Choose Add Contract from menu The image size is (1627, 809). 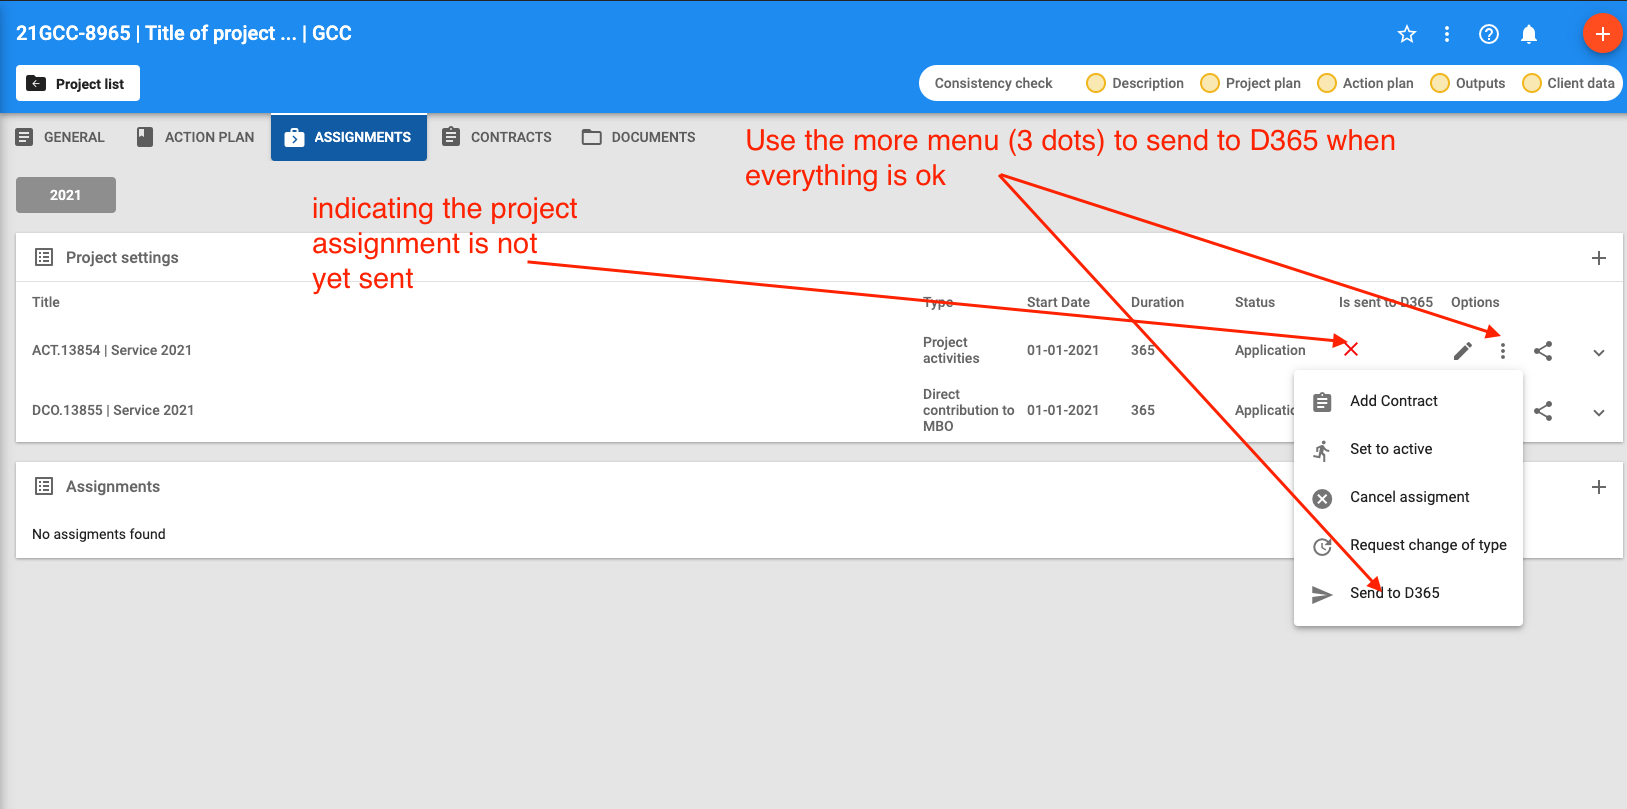[x=1408, y=401]
